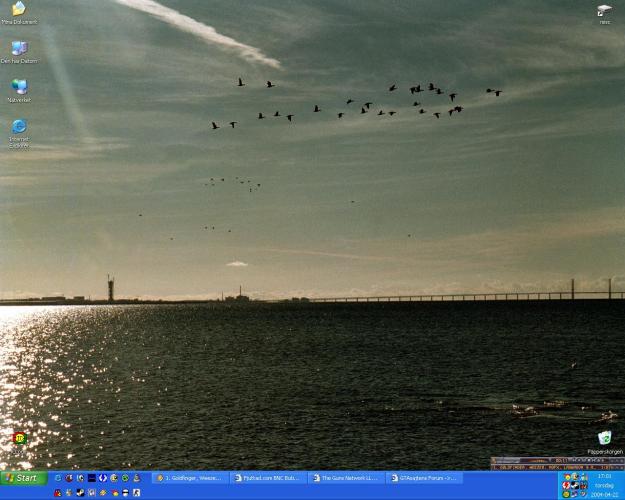Select the Den här Datorn icon

click(x=19, y=48)
